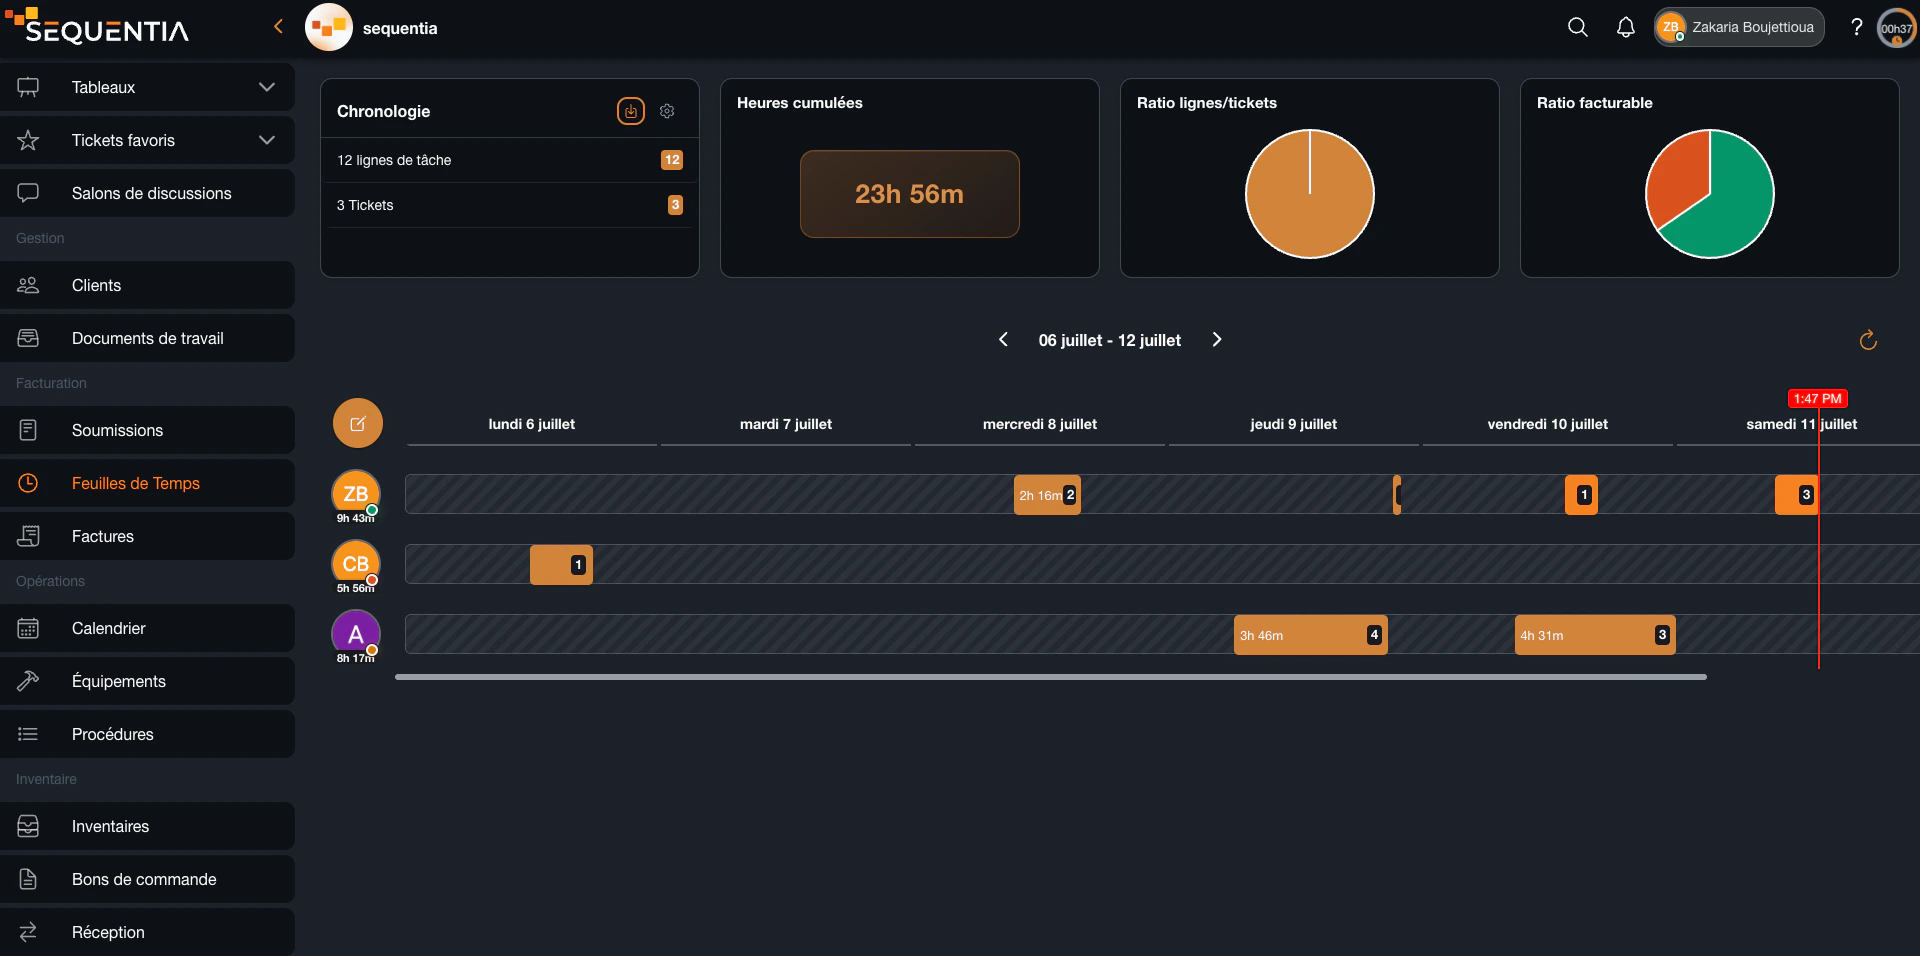Collapse the sidebar with the left chevron
This screenshot has width=1920, height=956.
coord(278,27)
